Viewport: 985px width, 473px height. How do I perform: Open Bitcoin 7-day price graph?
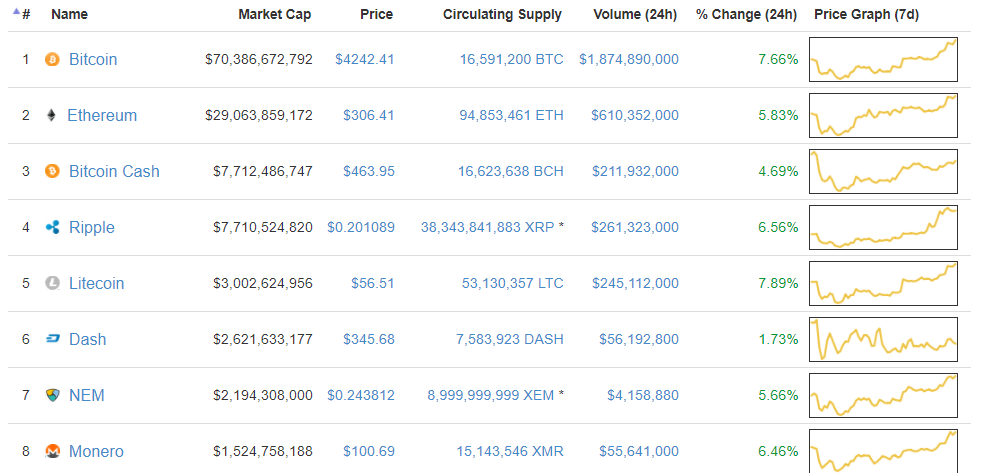[883, 59]
